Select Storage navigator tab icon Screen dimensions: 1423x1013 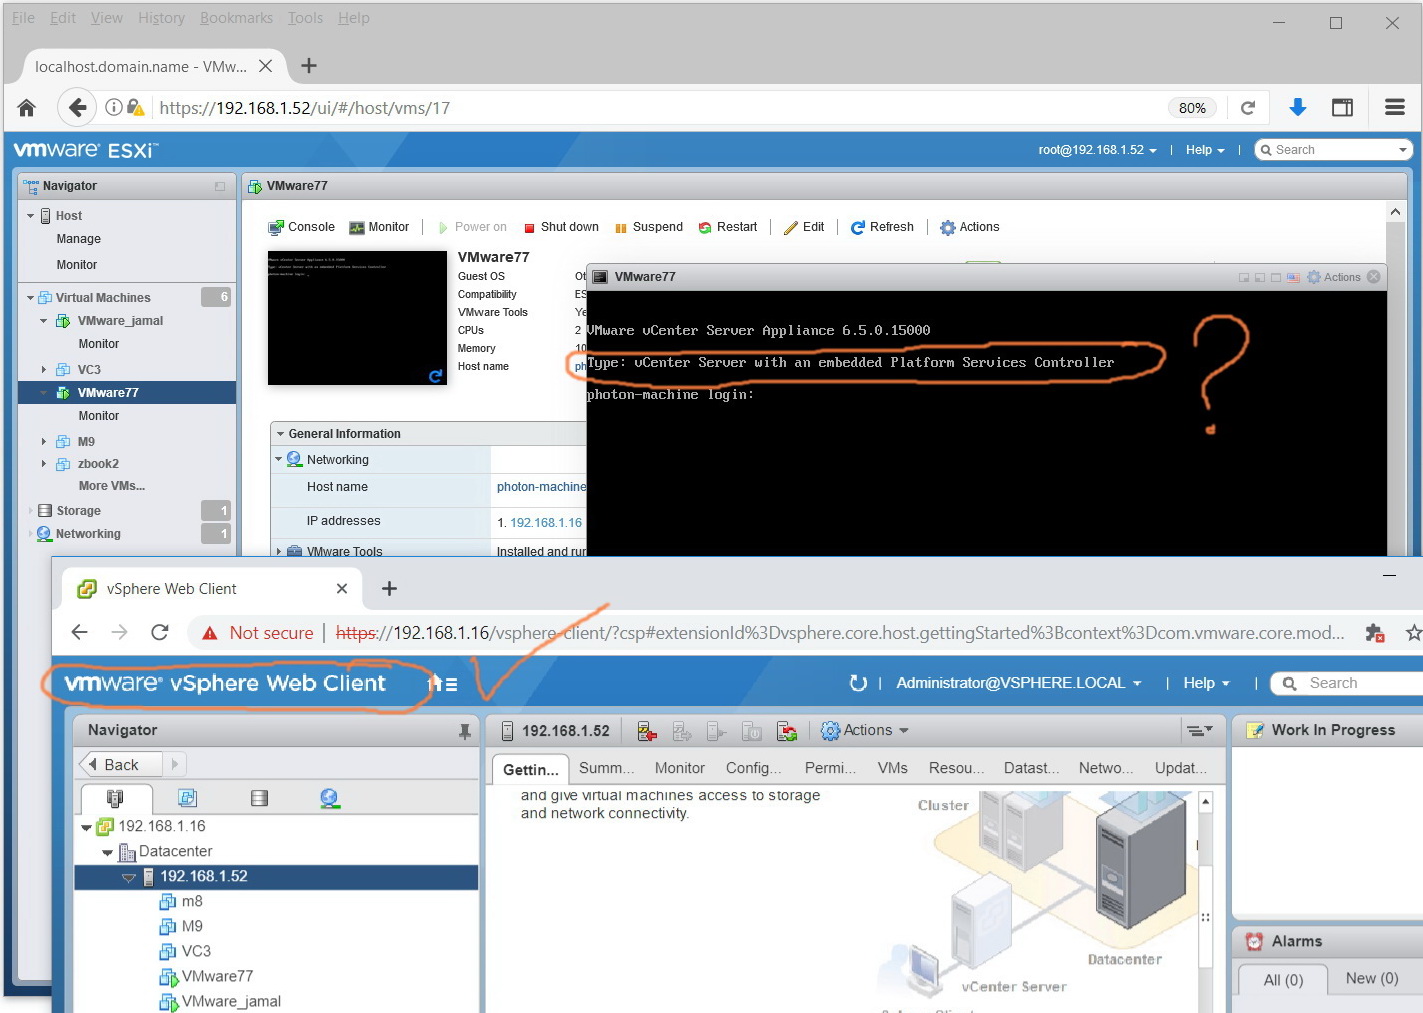point(259,798)
